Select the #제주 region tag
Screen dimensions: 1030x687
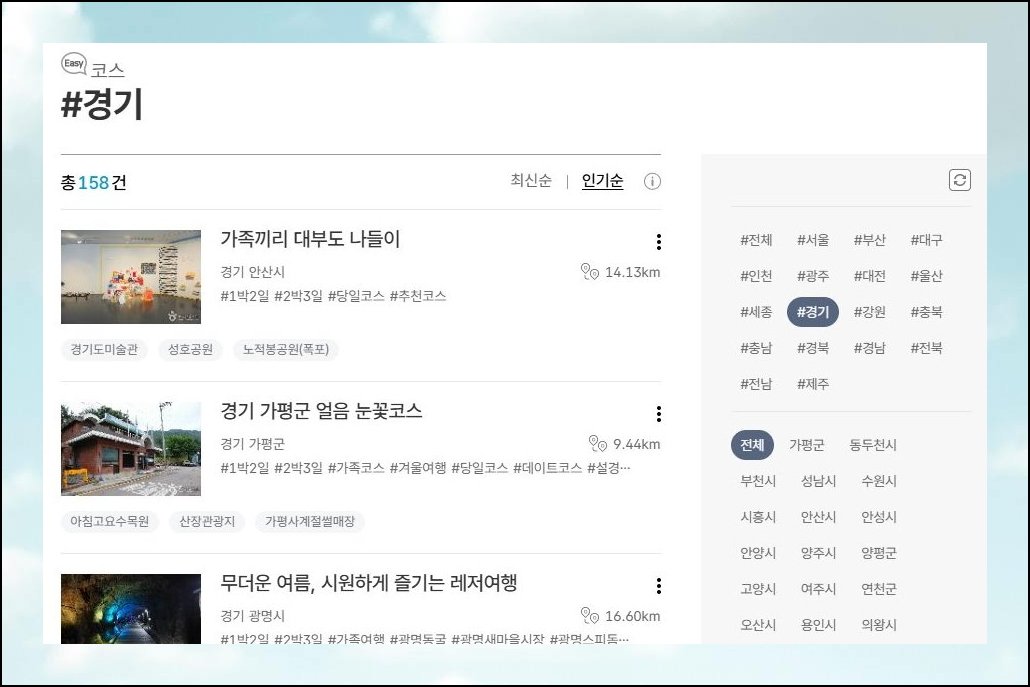813,384
